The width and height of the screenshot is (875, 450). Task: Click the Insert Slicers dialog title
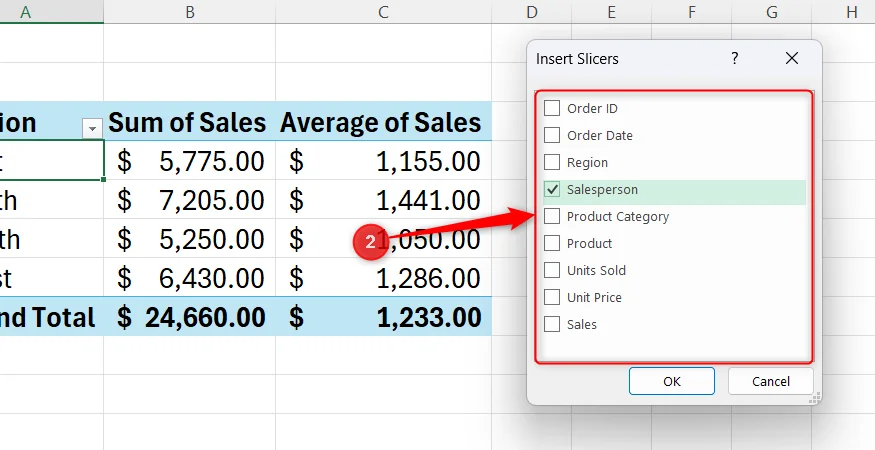click(x=577, y=59)
